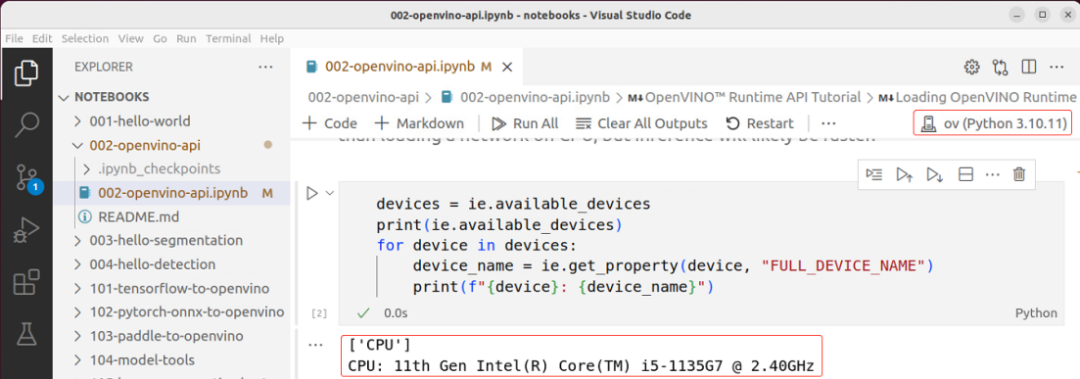Viewport: 1080px width, 379px height.
Task: Toggle the split editor layout icon
Action: (1029, 67)
